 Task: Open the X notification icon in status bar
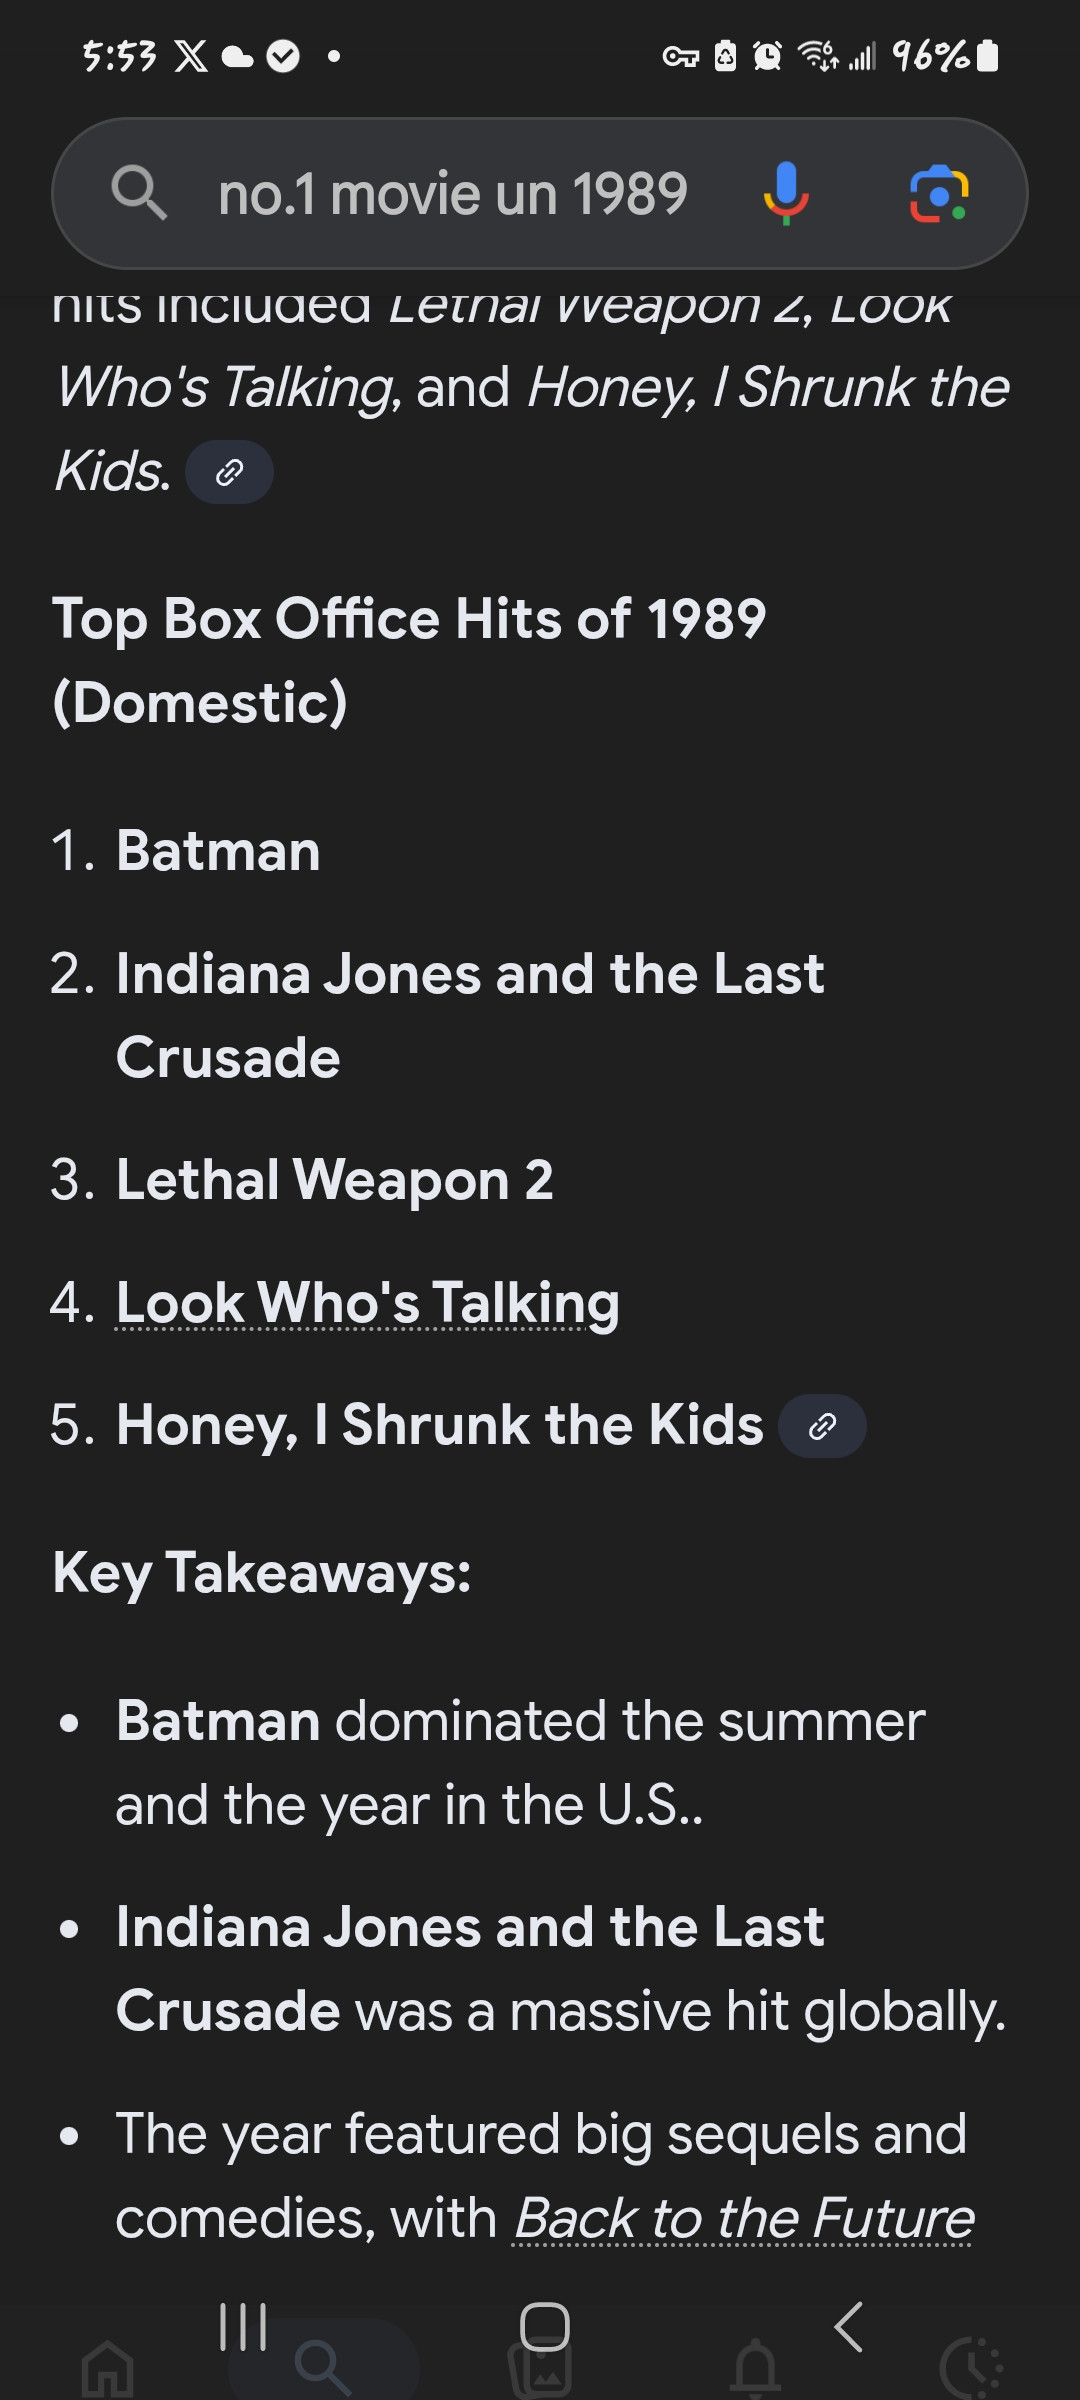click(x=191, y=56)
